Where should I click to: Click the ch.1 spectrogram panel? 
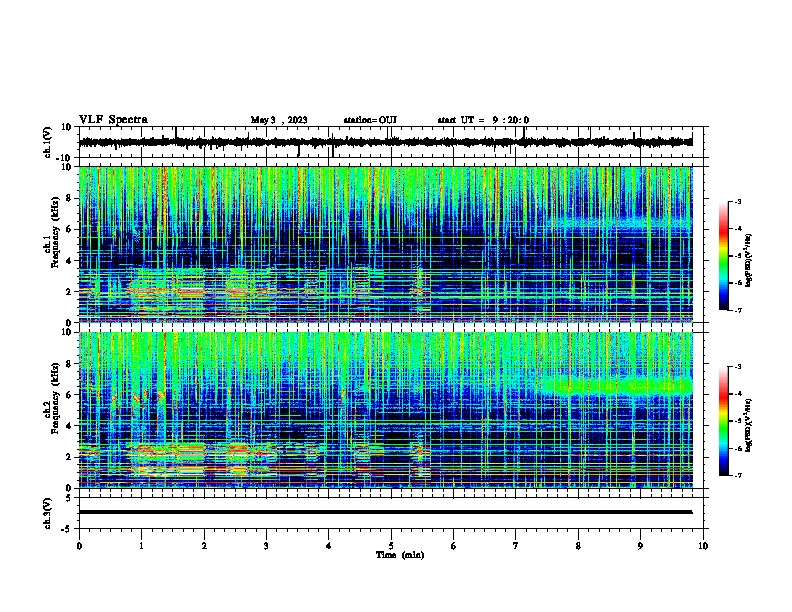[386, 244]
